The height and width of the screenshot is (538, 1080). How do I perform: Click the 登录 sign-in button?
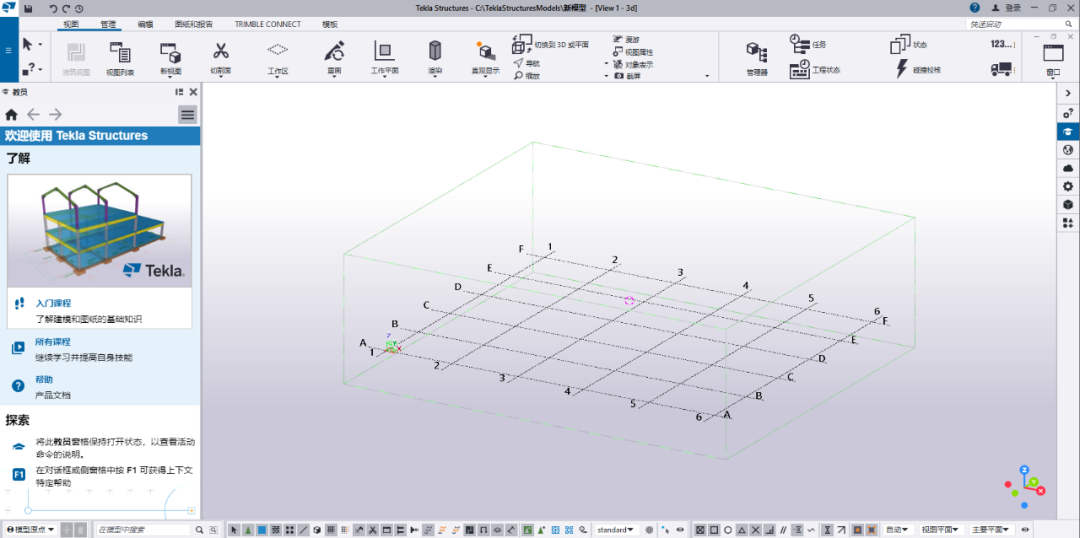(1006, 8)
